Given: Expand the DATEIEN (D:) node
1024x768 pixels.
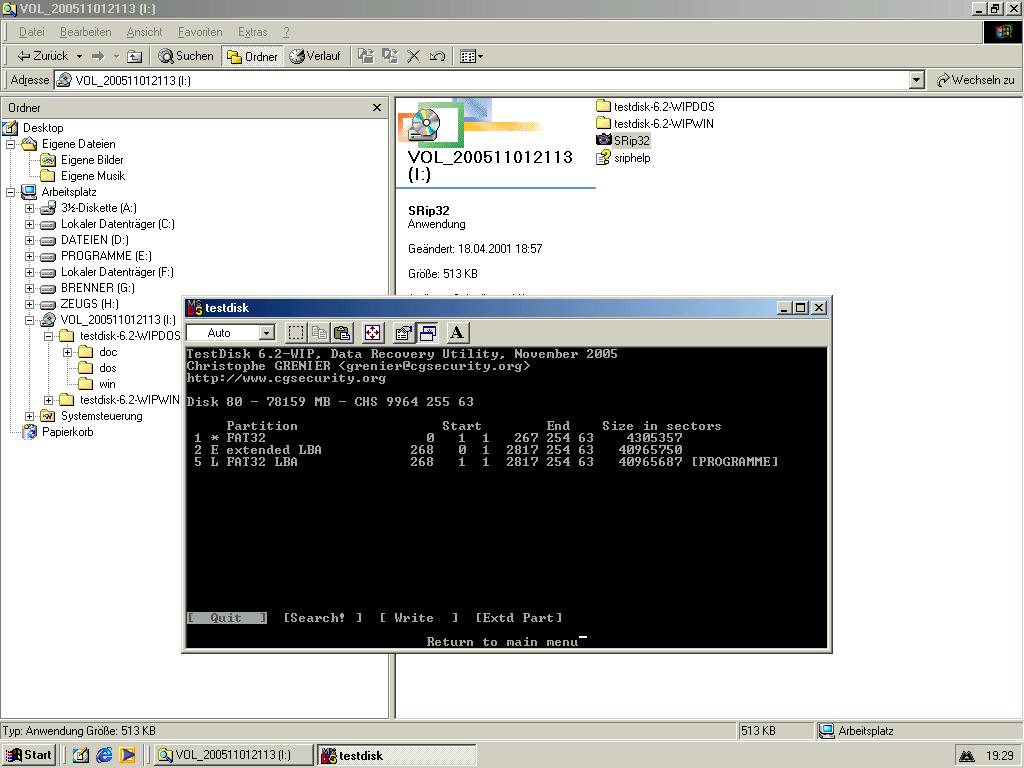Looking at the screenshot, I should pos(29,240).
